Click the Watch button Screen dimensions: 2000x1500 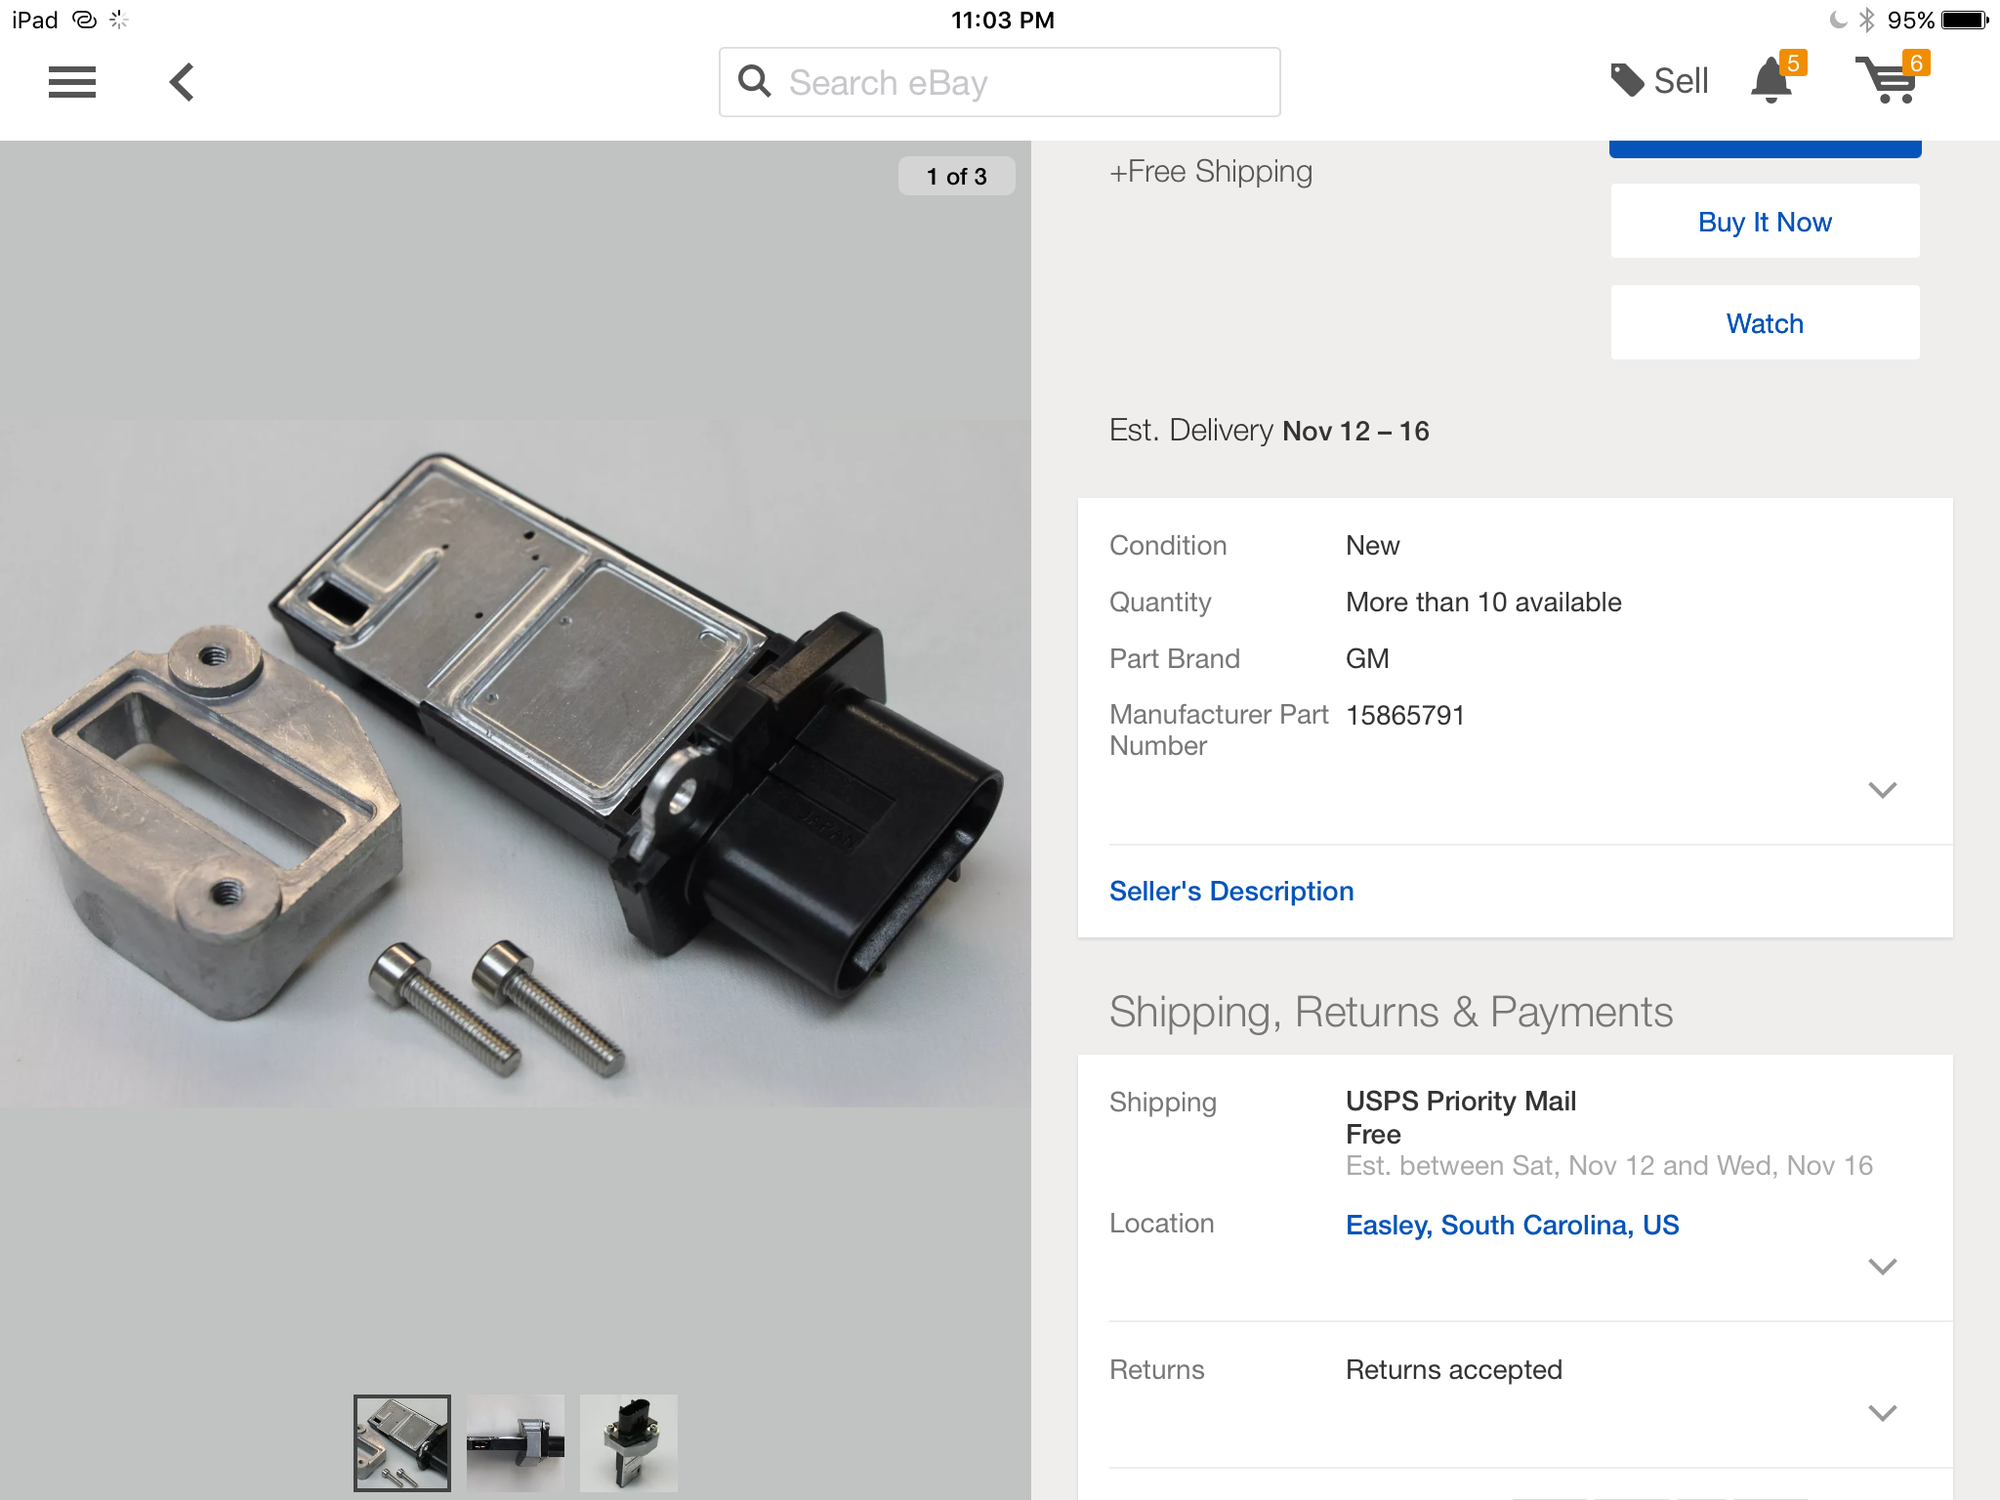coord(1764,323)
